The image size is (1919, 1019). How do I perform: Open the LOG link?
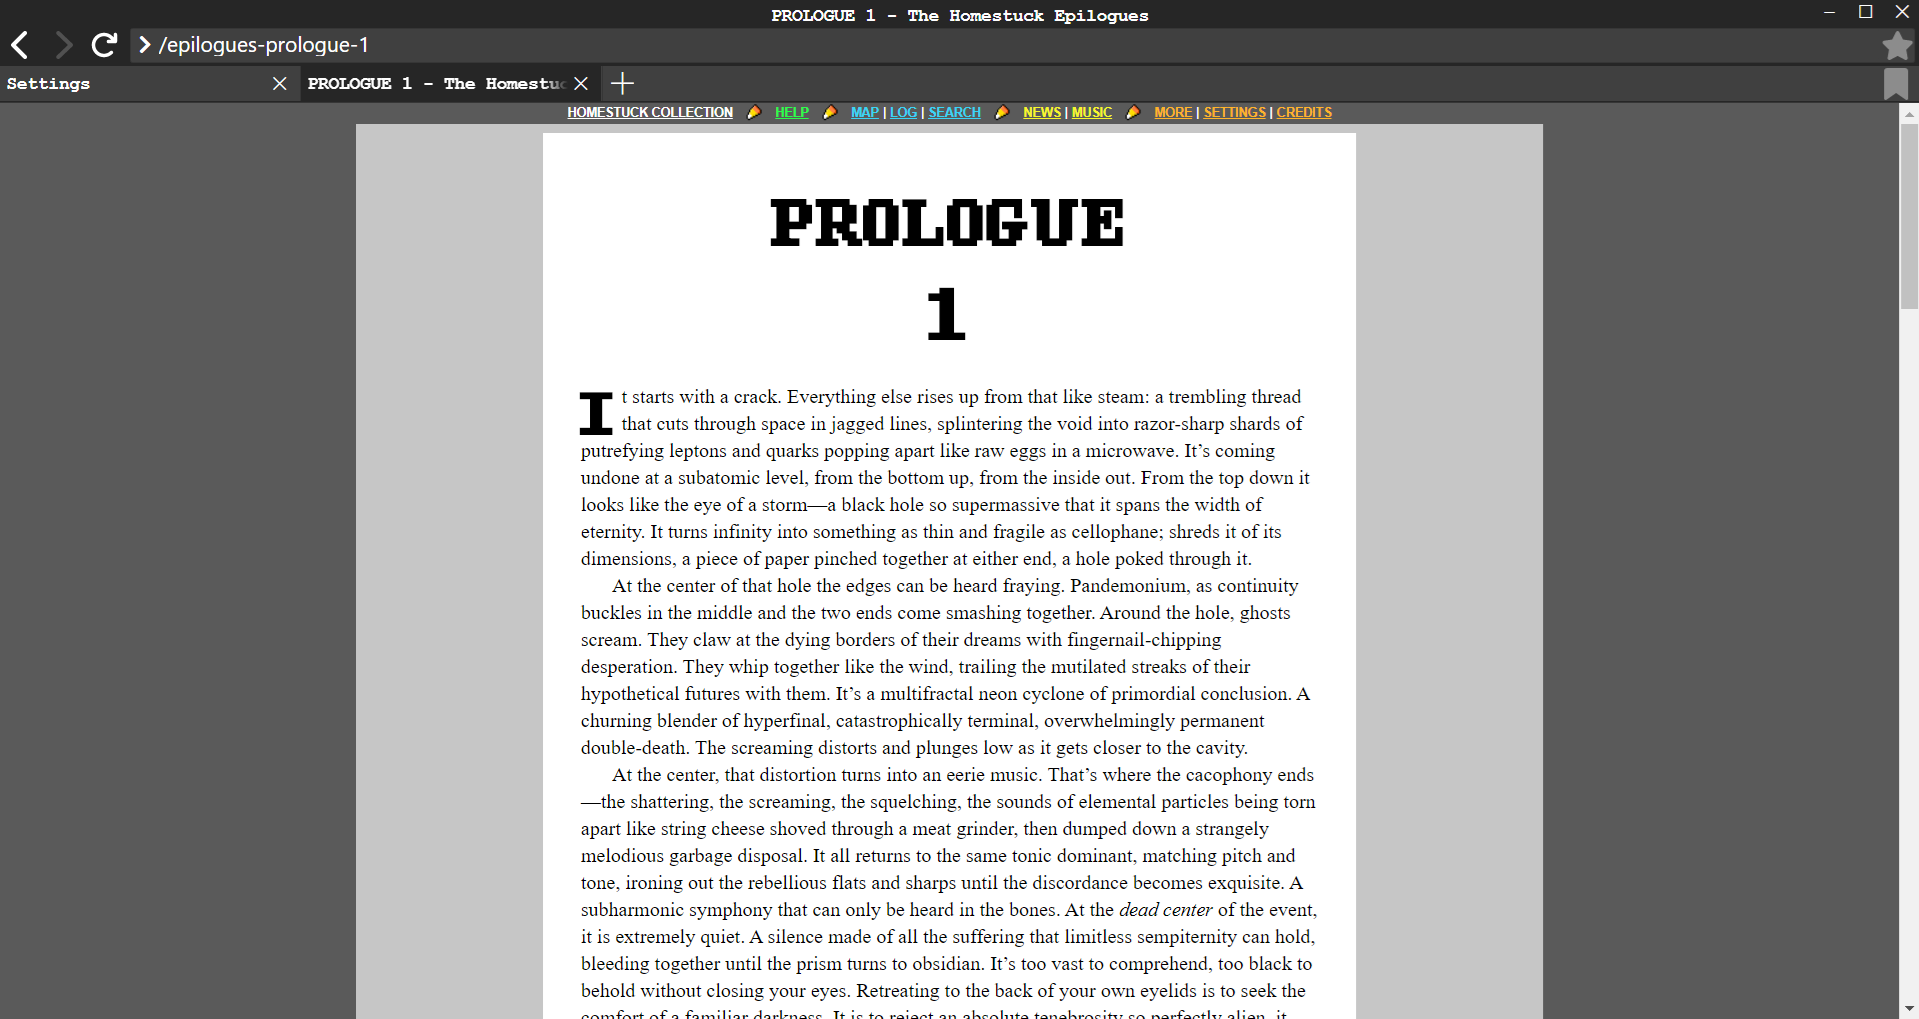click(904, 113)
